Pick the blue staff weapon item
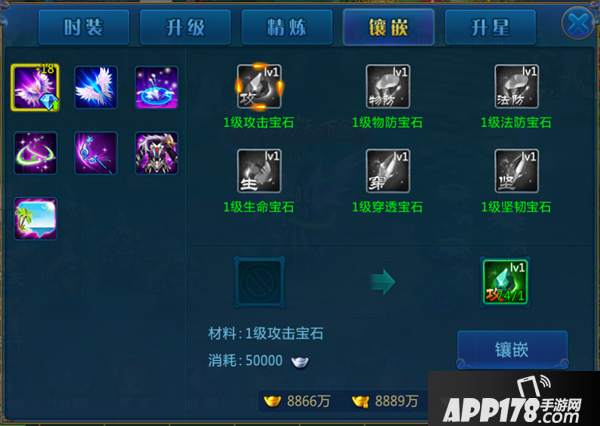 click(x=96, y=153)
